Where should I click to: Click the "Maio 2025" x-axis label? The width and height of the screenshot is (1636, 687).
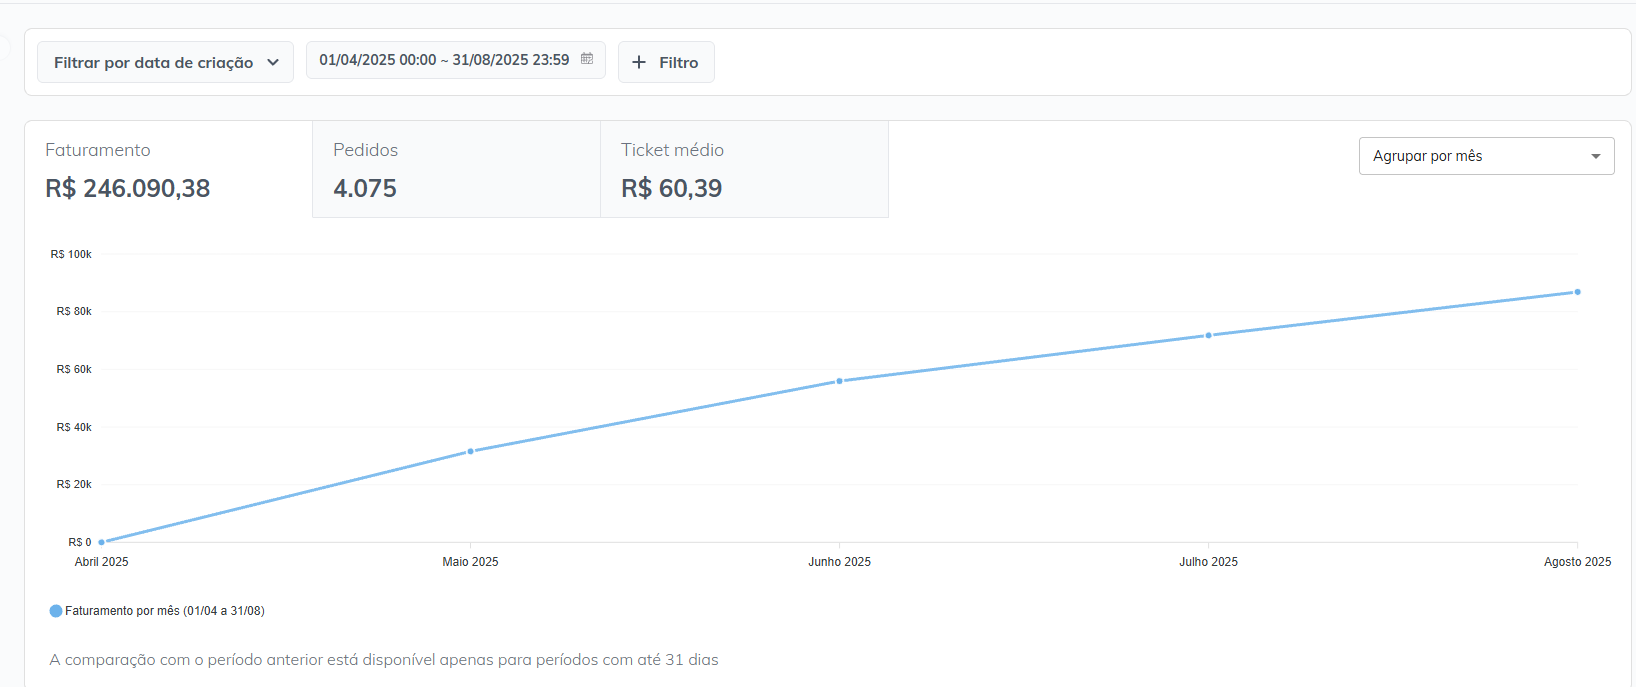(x=471, y=562)
